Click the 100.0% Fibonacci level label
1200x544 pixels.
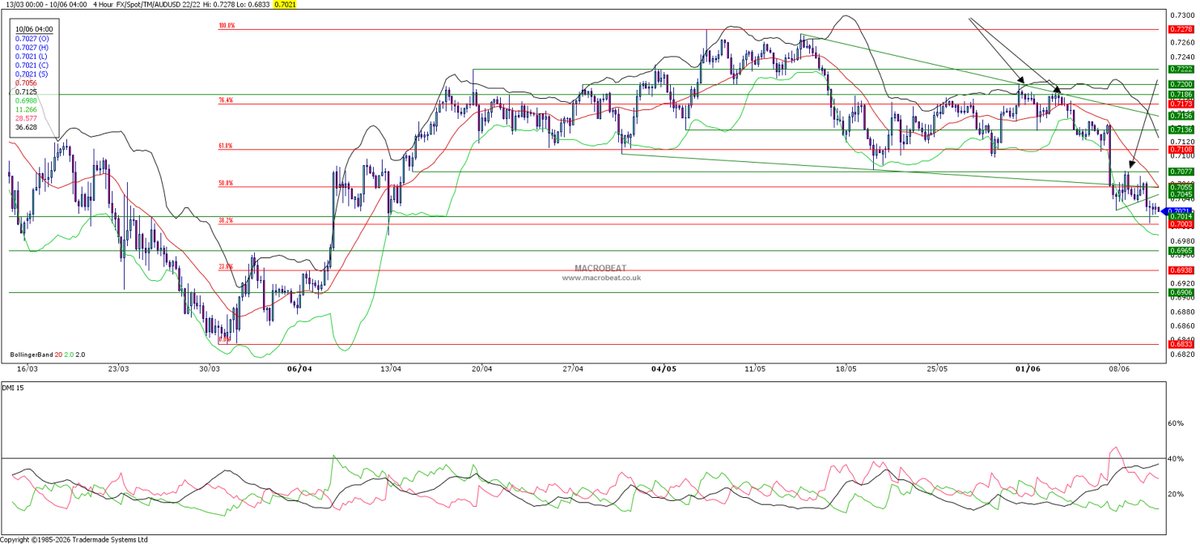coord(226,27)
